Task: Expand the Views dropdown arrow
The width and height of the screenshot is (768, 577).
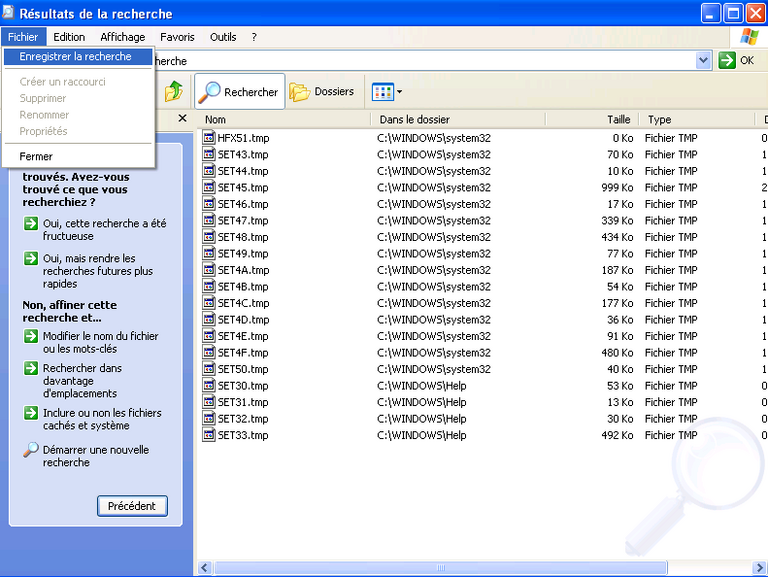Action: point(400,92)
